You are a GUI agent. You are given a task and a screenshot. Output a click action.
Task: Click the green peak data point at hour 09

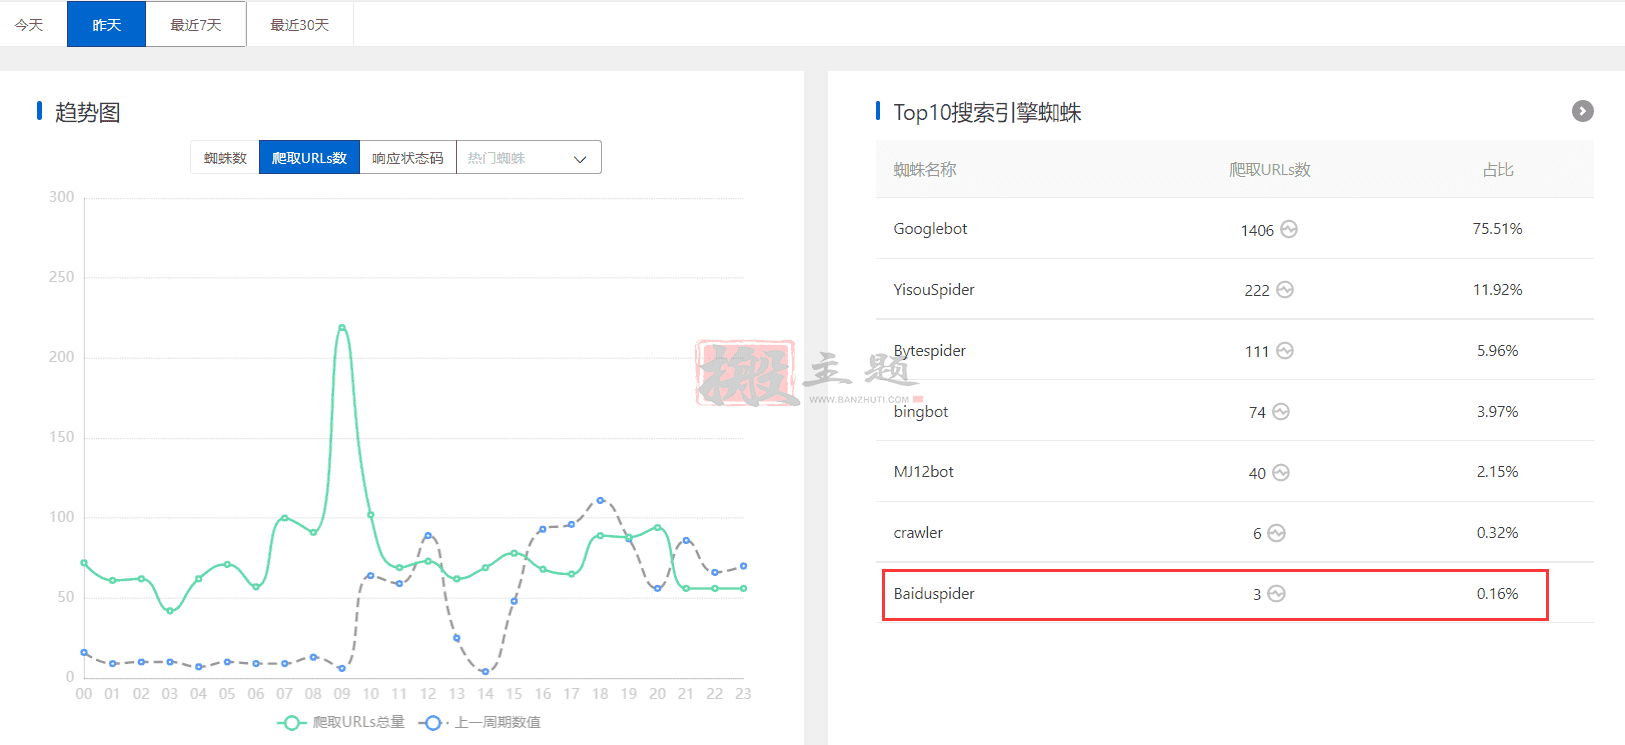pyautogui.click(x=342, y=327)
